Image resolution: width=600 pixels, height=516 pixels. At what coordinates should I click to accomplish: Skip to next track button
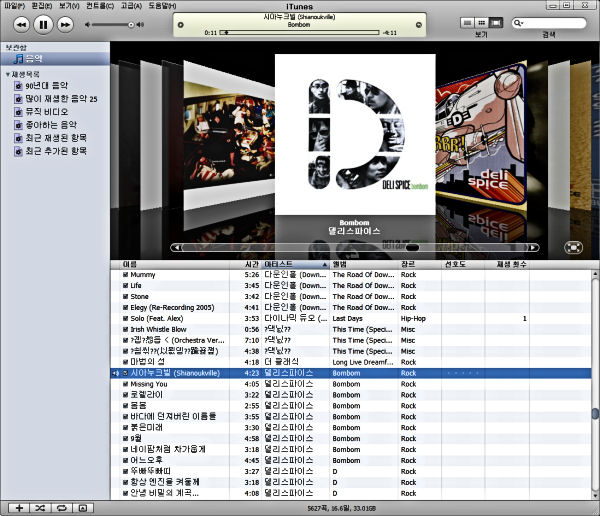point(65,25)
